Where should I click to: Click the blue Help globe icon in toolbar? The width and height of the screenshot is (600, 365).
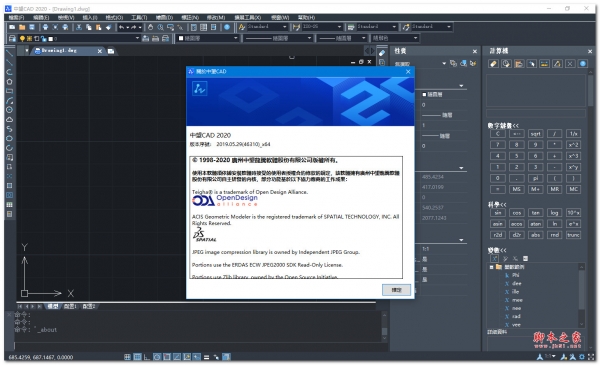[x=227, y=27]
